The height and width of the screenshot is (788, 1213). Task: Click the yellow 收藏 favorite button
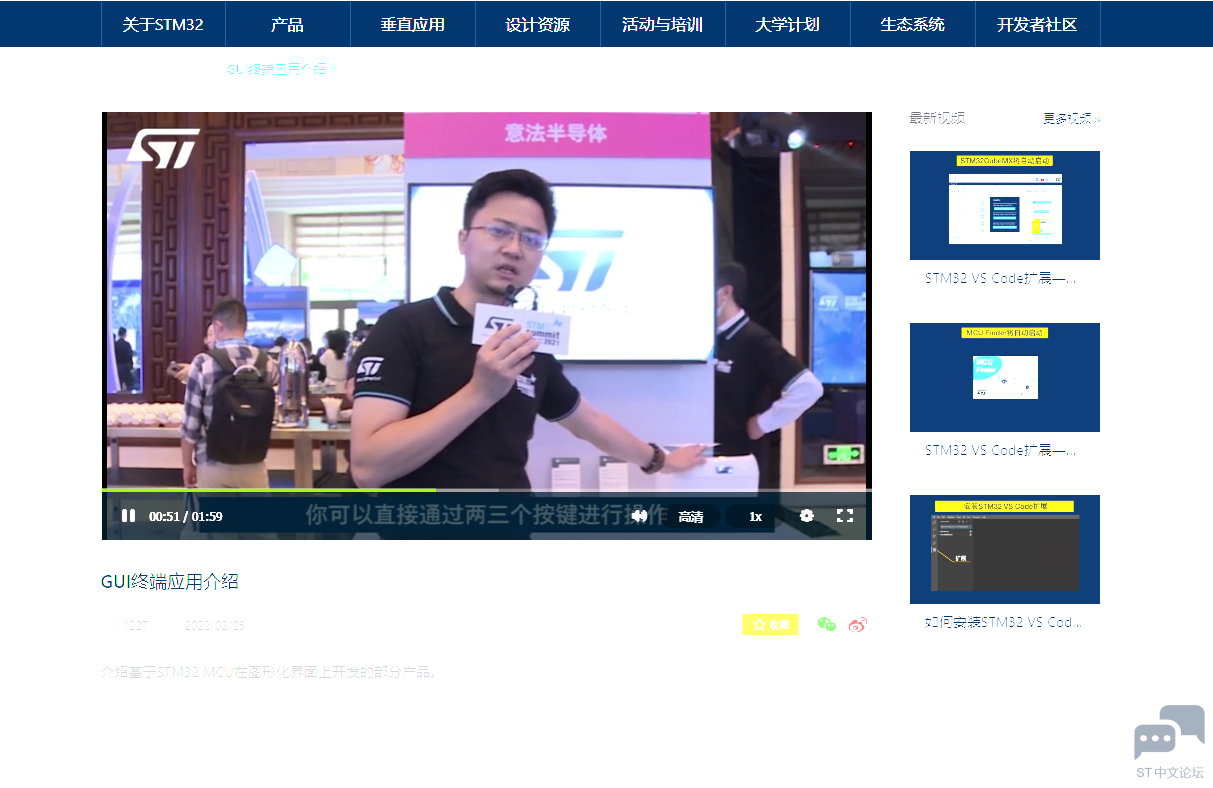pos(770,625)
